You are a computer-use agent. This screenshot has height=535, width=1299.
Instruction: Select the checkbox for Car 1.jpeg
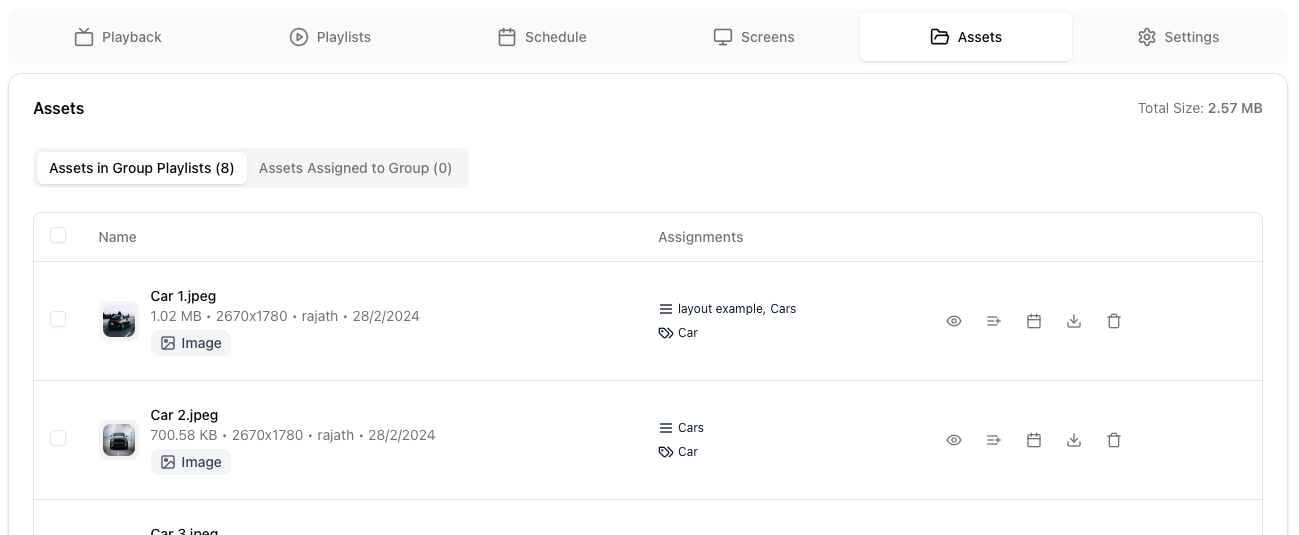[x=58, y=319]
